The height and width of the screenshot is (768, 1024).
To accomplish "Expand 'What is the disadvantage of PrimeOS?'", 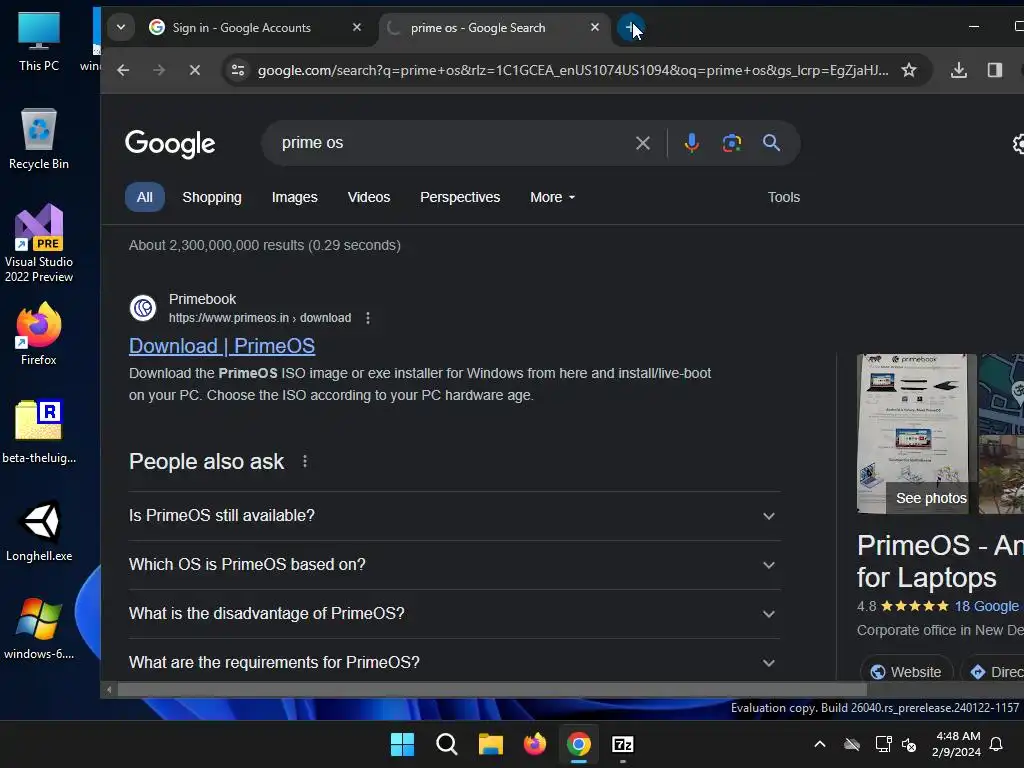I will point(454,614).
